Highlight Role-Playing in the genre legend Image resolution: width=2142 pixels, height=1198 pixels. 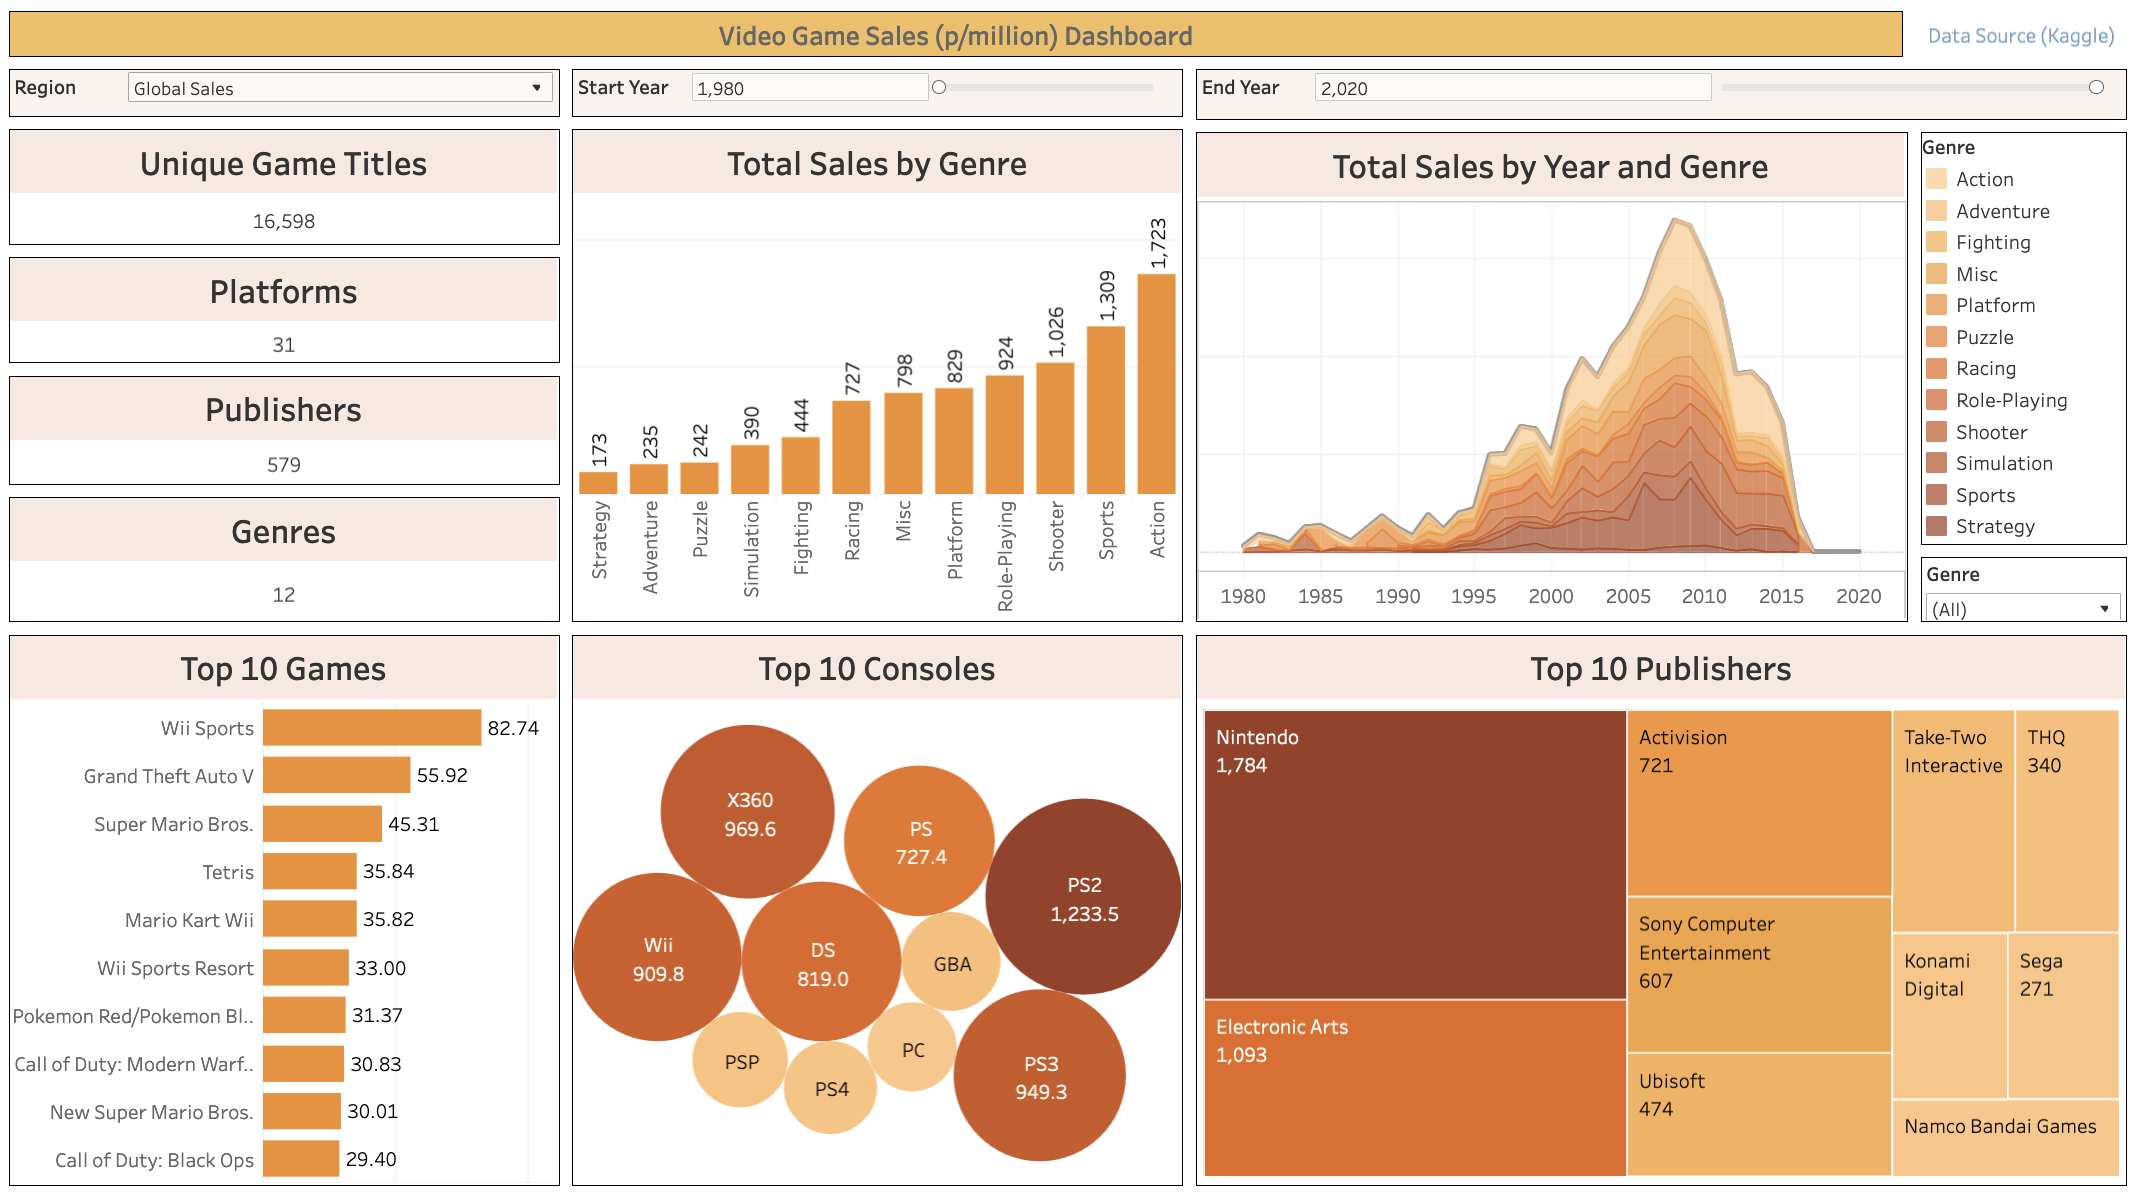click(x=2011, y=400)
